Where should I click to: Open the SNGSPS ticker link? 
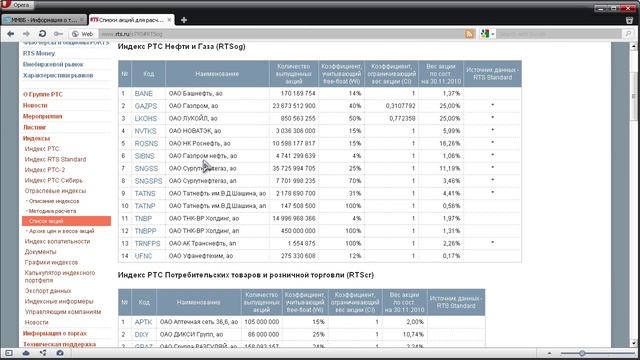point(148,181)
